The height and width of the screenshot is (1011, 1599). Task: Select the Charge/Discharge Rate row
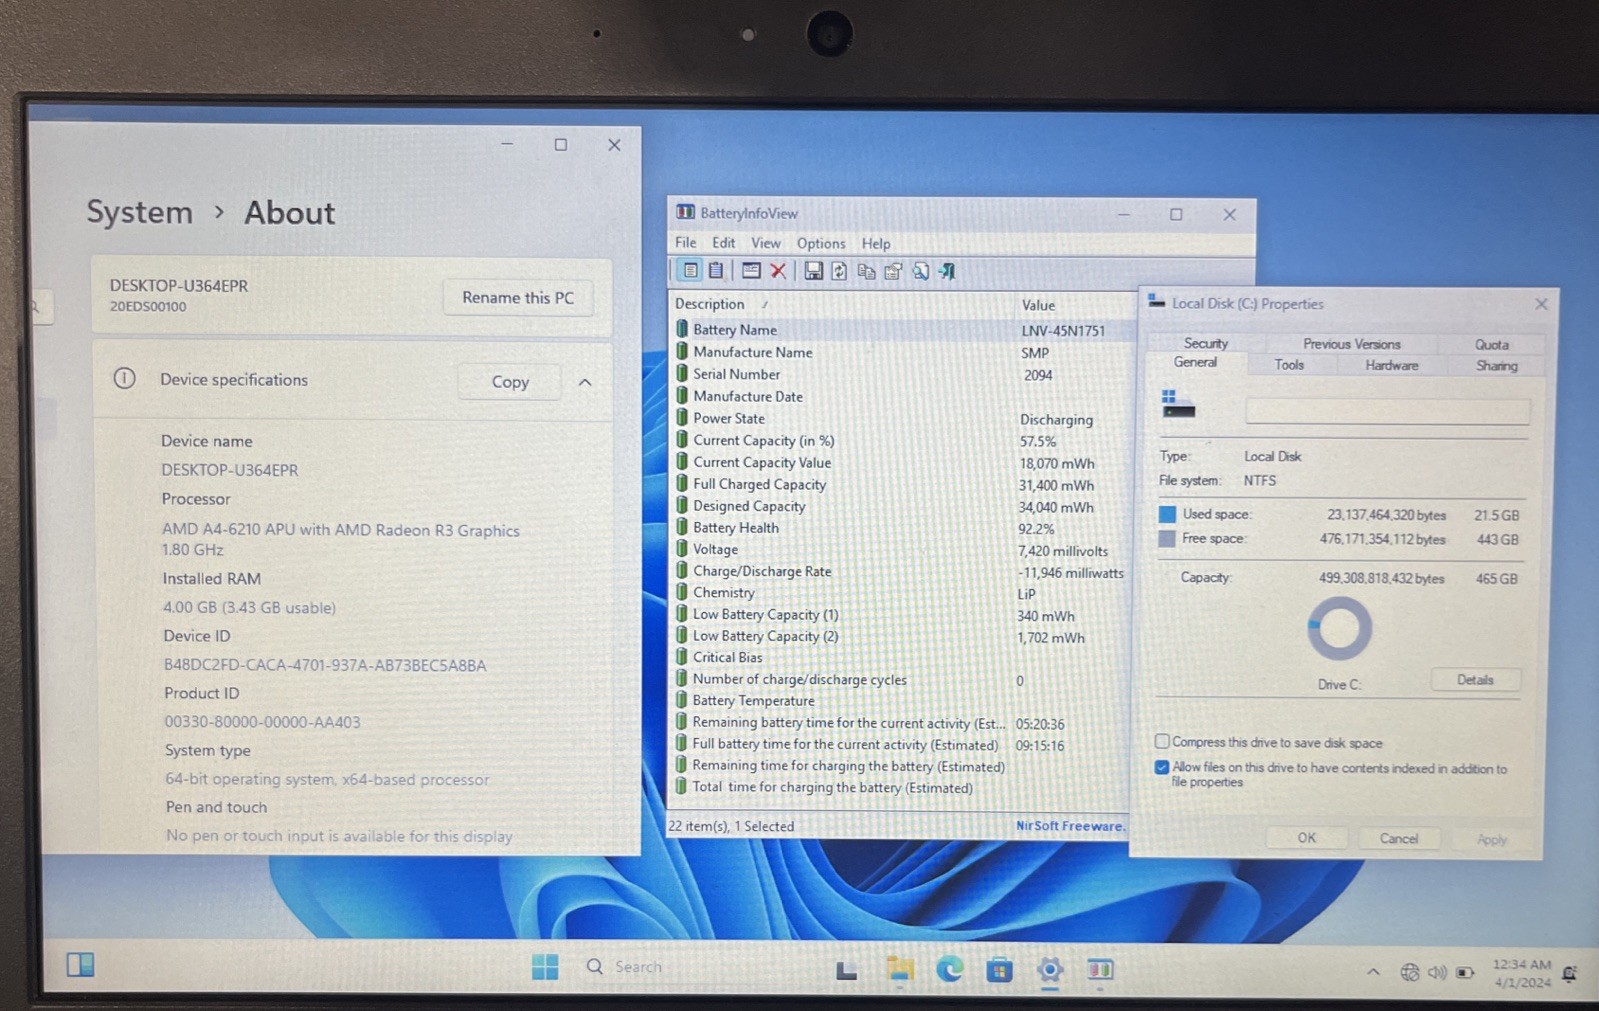pyautogui.click(x=899, y=571)
